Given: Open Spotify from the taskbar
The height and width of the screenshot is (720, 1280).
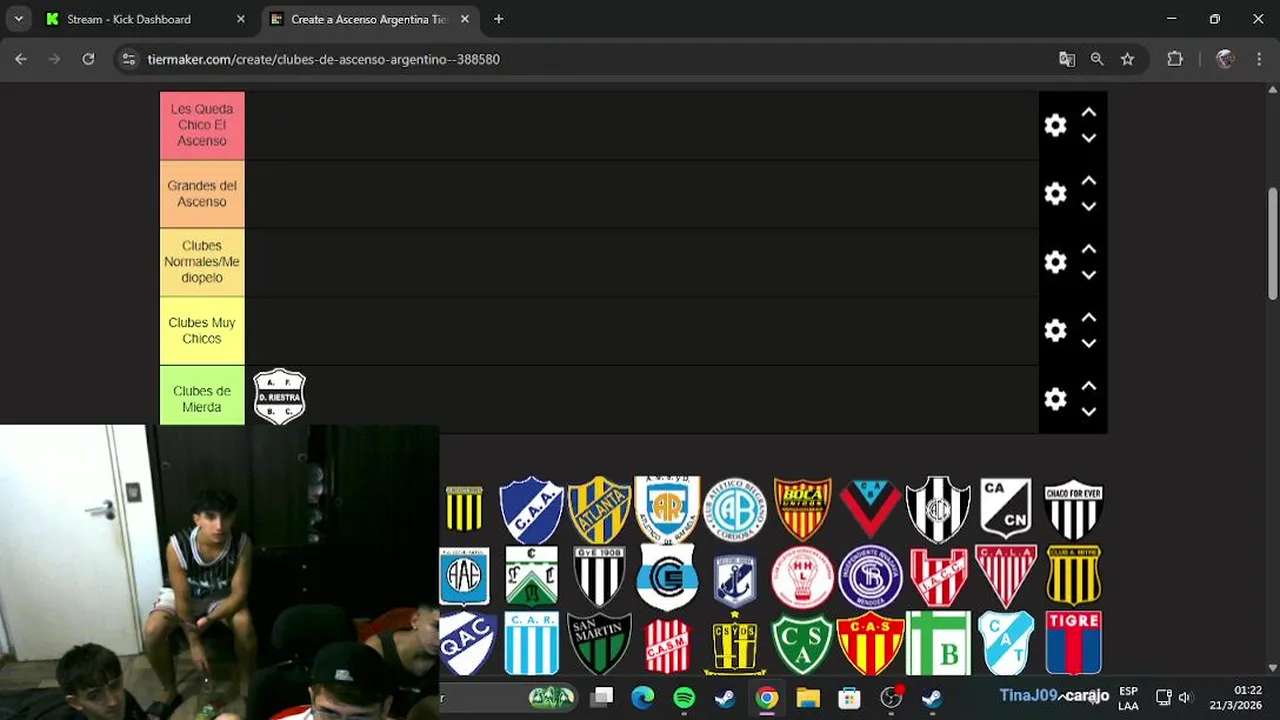Looking at the screenshot, I should pyautogui.click(x=684, y=697).
